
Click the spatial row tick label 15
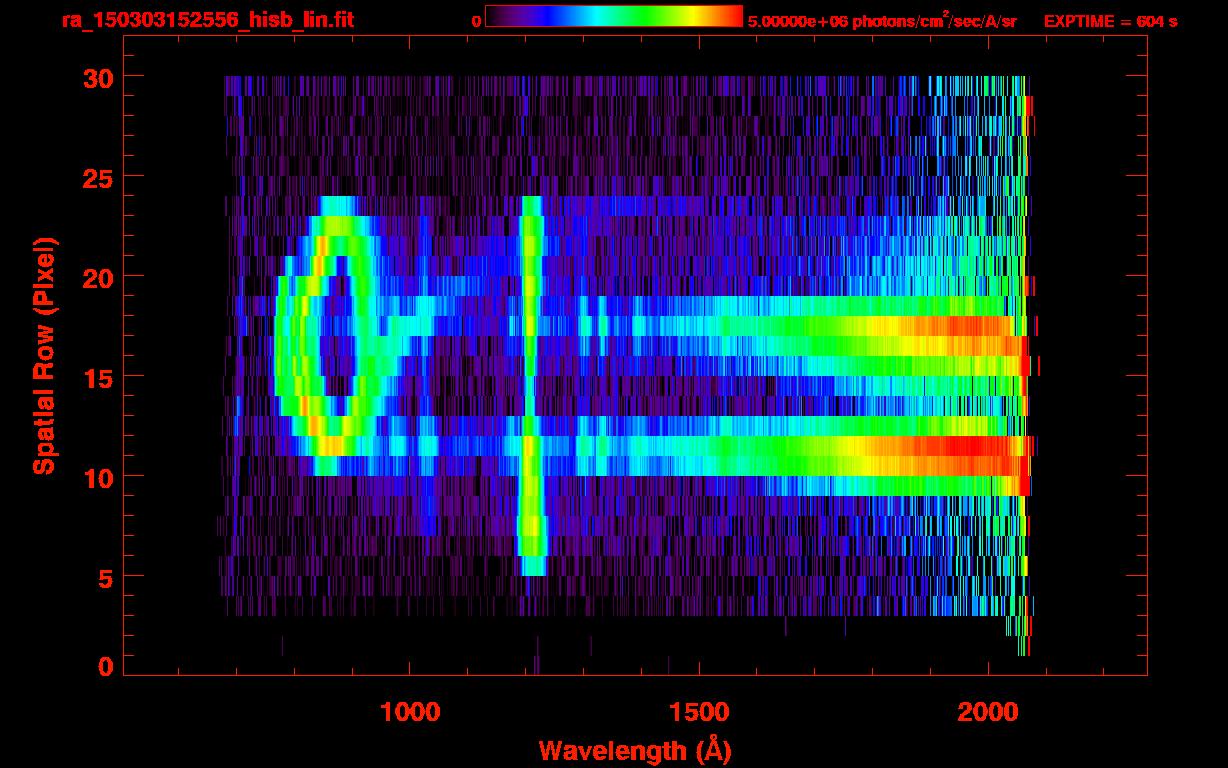click(x=97, y=376)
